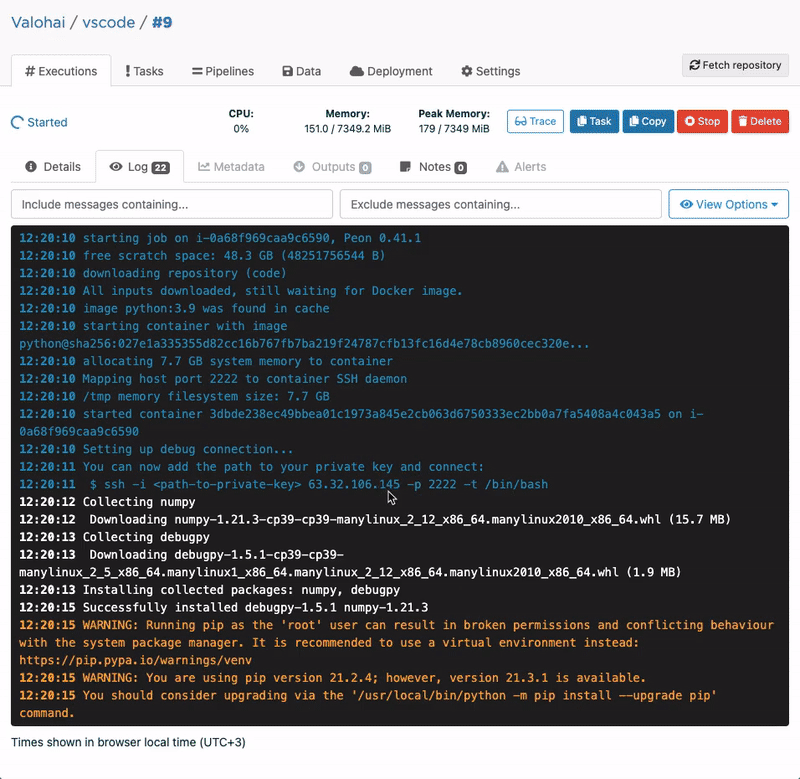Copy this execution
The image size is (800, 779).
647,122
